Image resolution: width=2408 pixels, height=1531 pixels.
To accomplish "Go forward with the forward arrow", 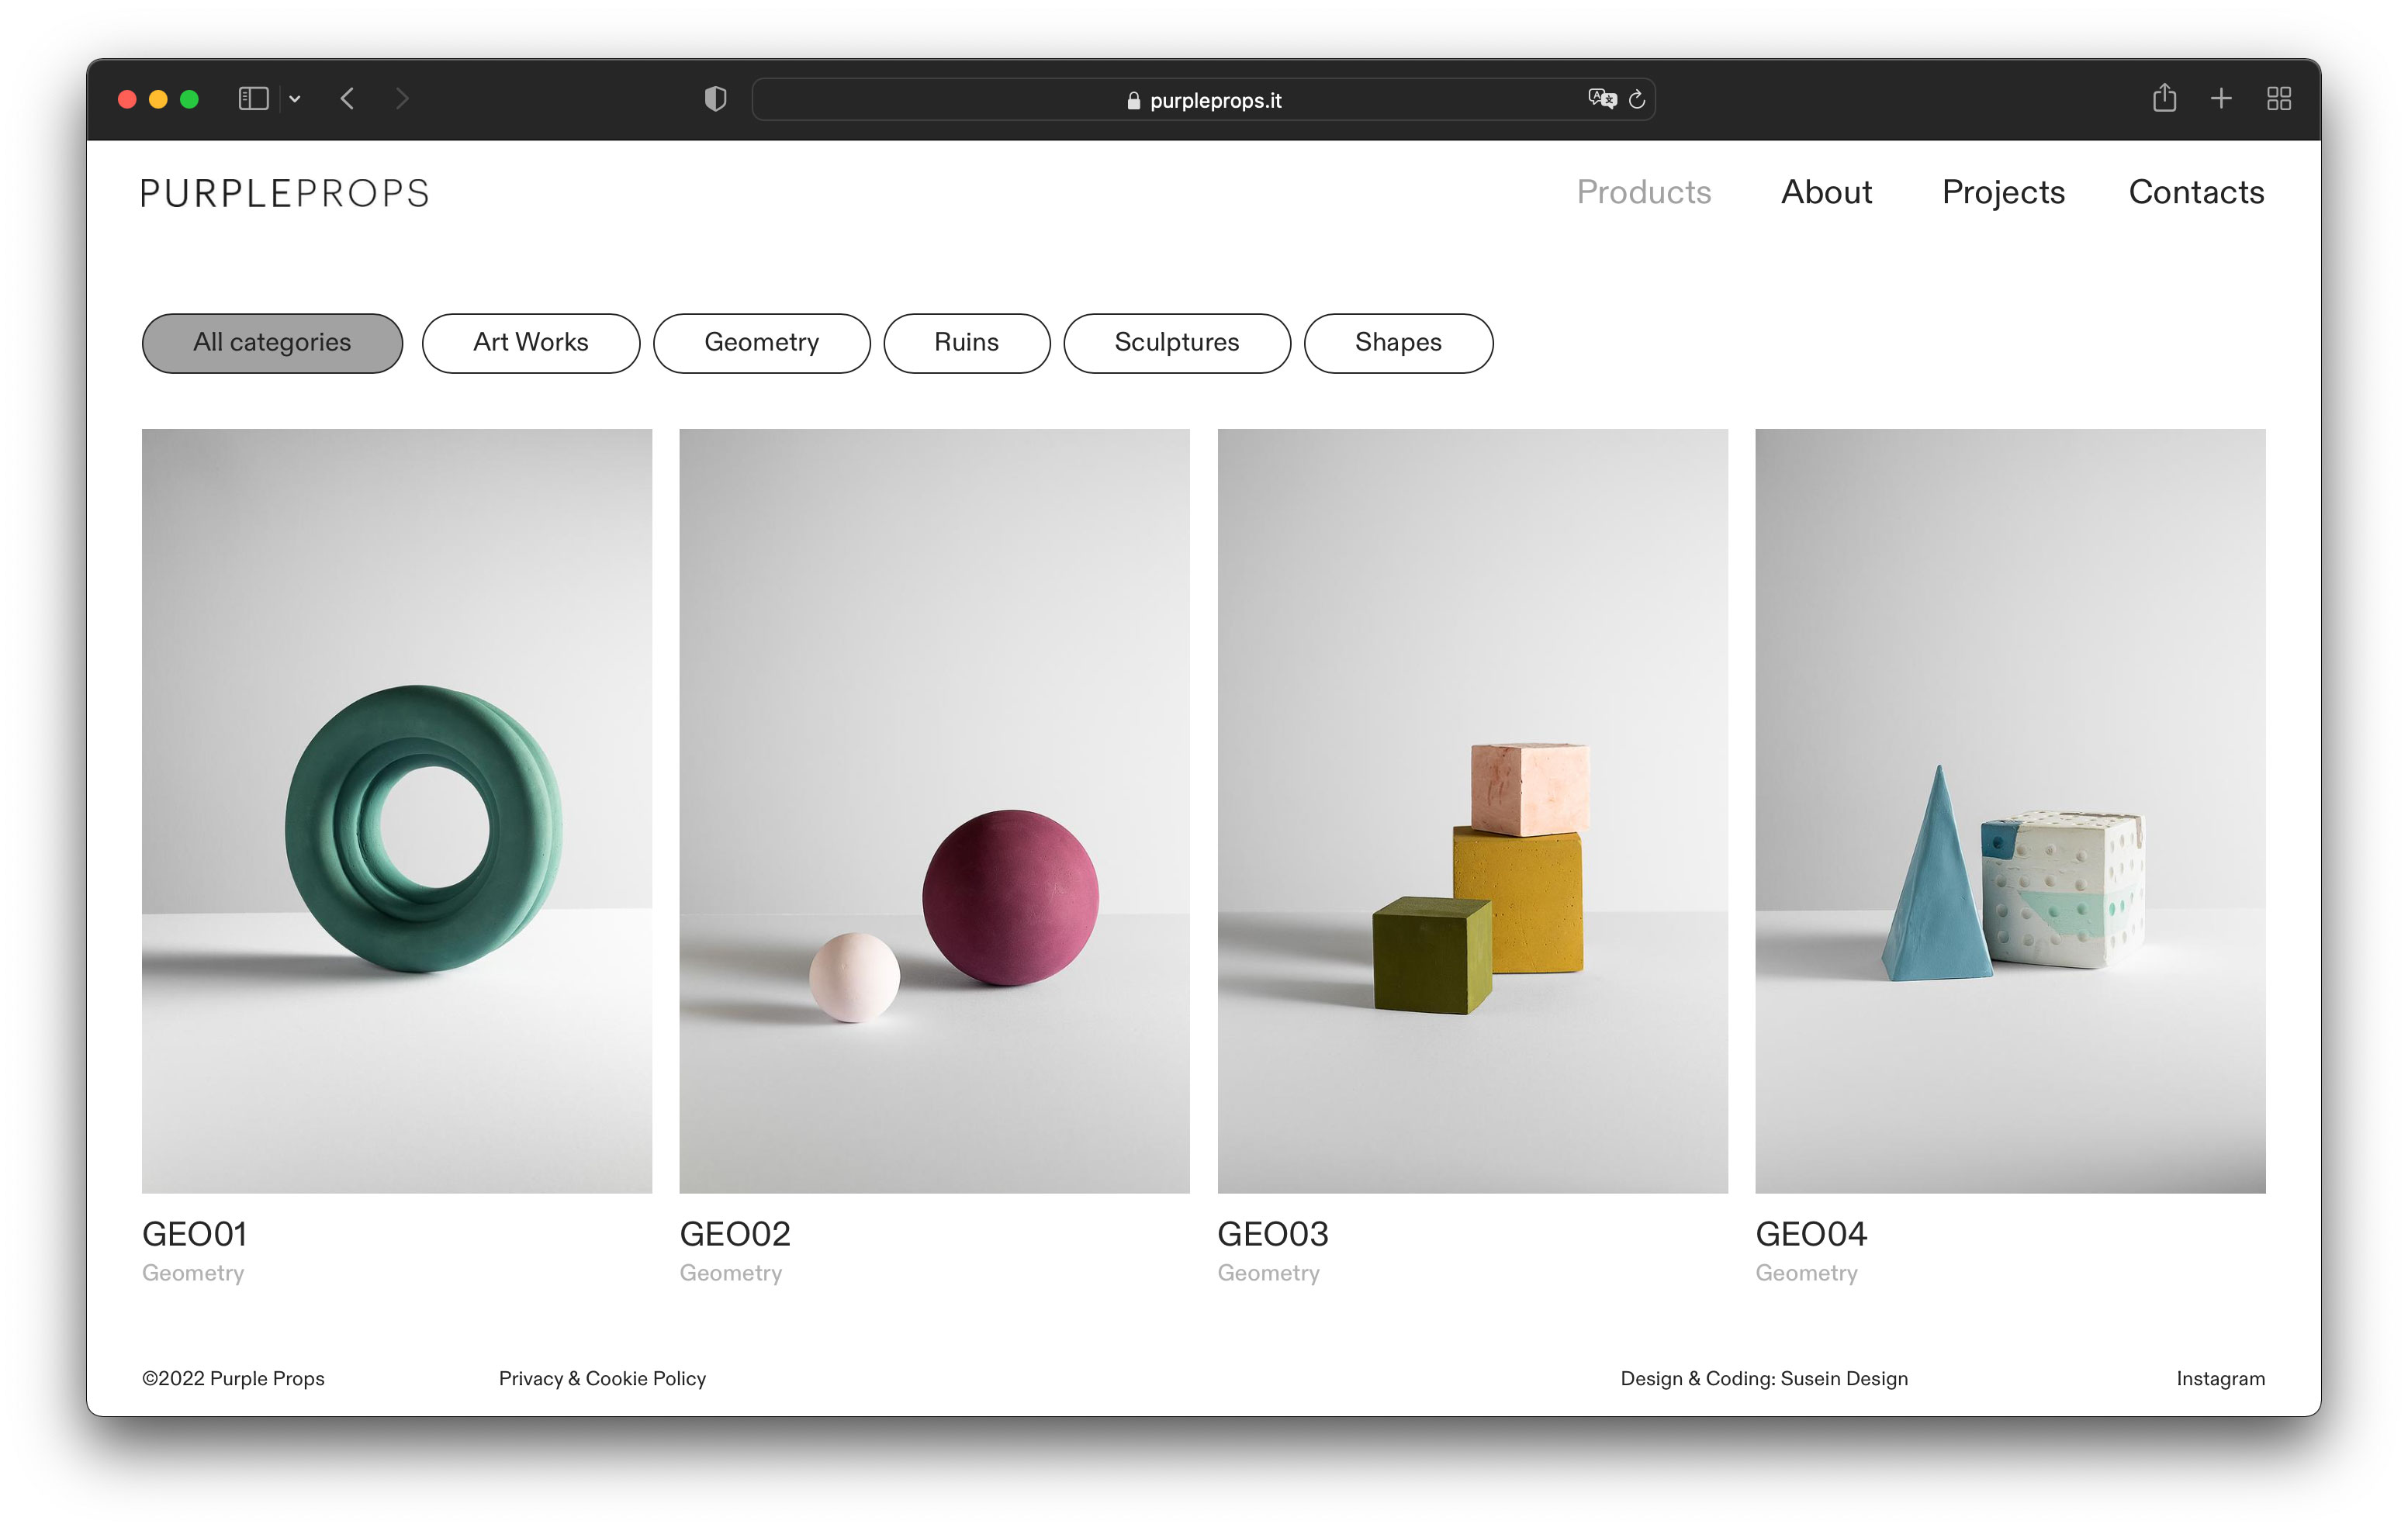I will [402, 98].
